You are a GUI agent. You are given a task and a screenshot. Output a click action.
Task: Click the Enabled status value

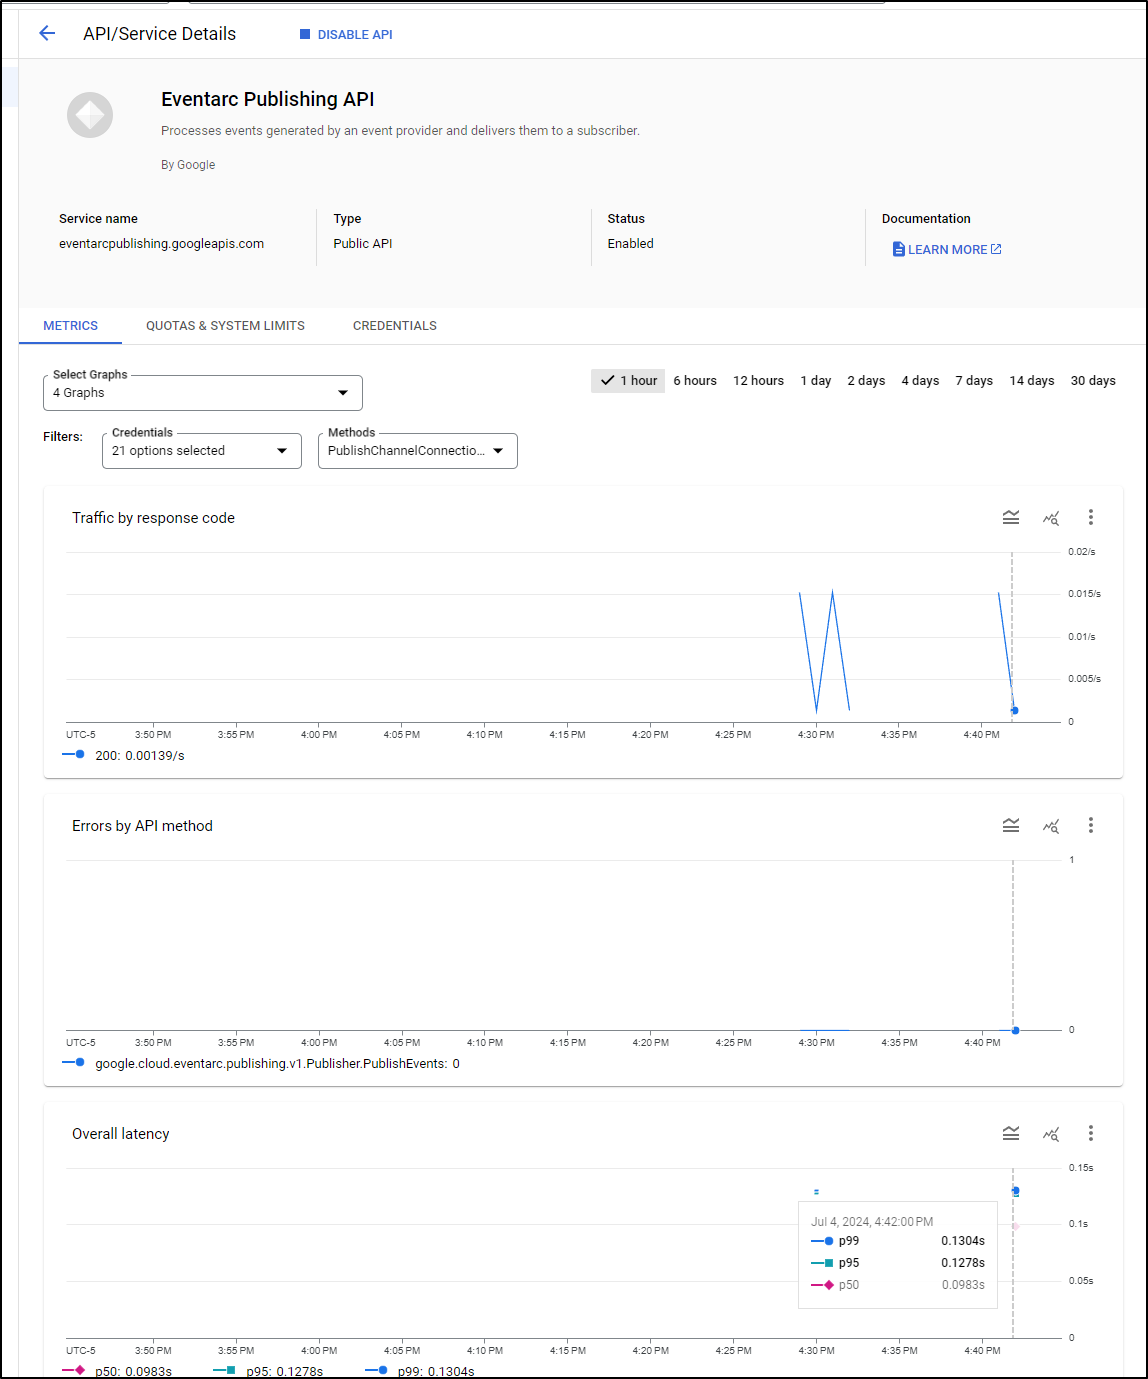pyautogui.click(x=630, y=244)
